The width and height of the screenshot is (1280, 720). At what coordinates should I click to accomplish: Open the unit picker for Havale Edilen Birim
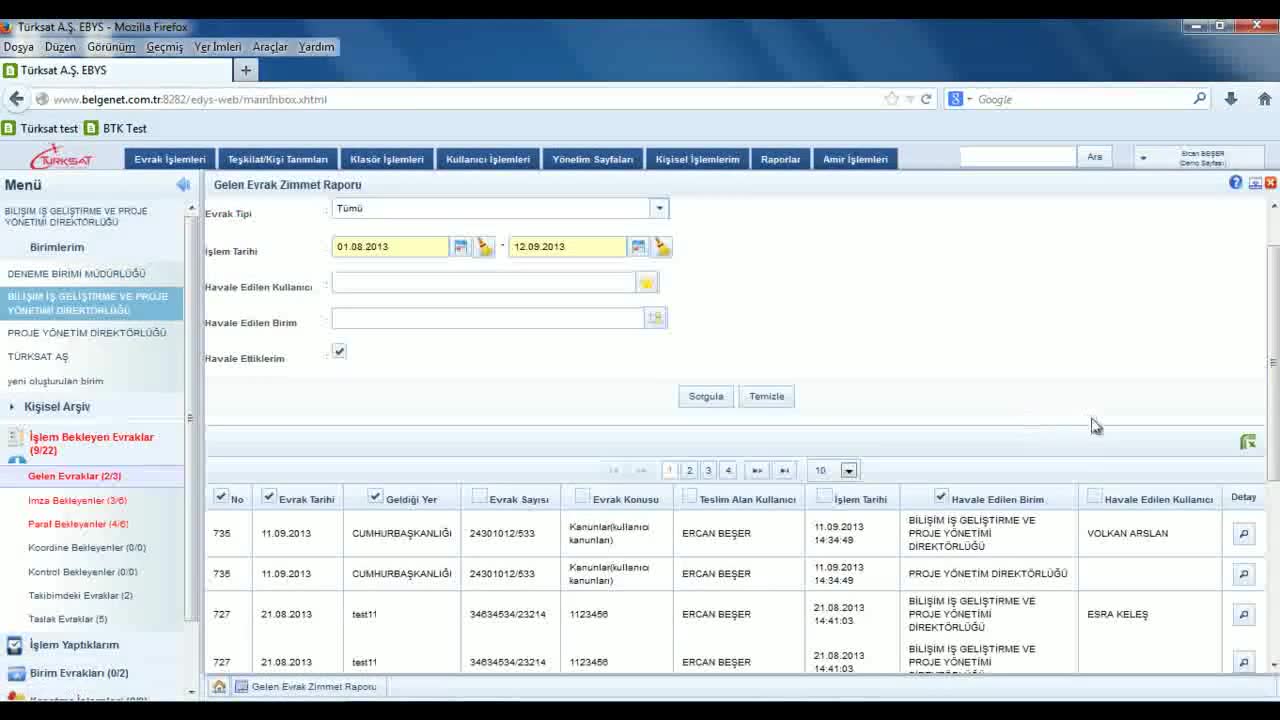tap(654, 318)
